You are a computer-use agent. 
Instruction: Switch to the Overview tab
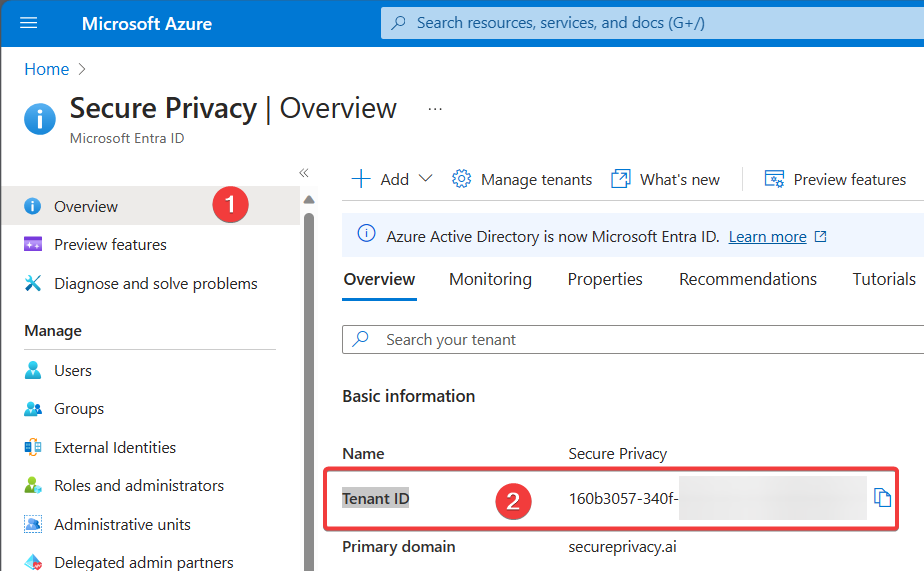380,279
